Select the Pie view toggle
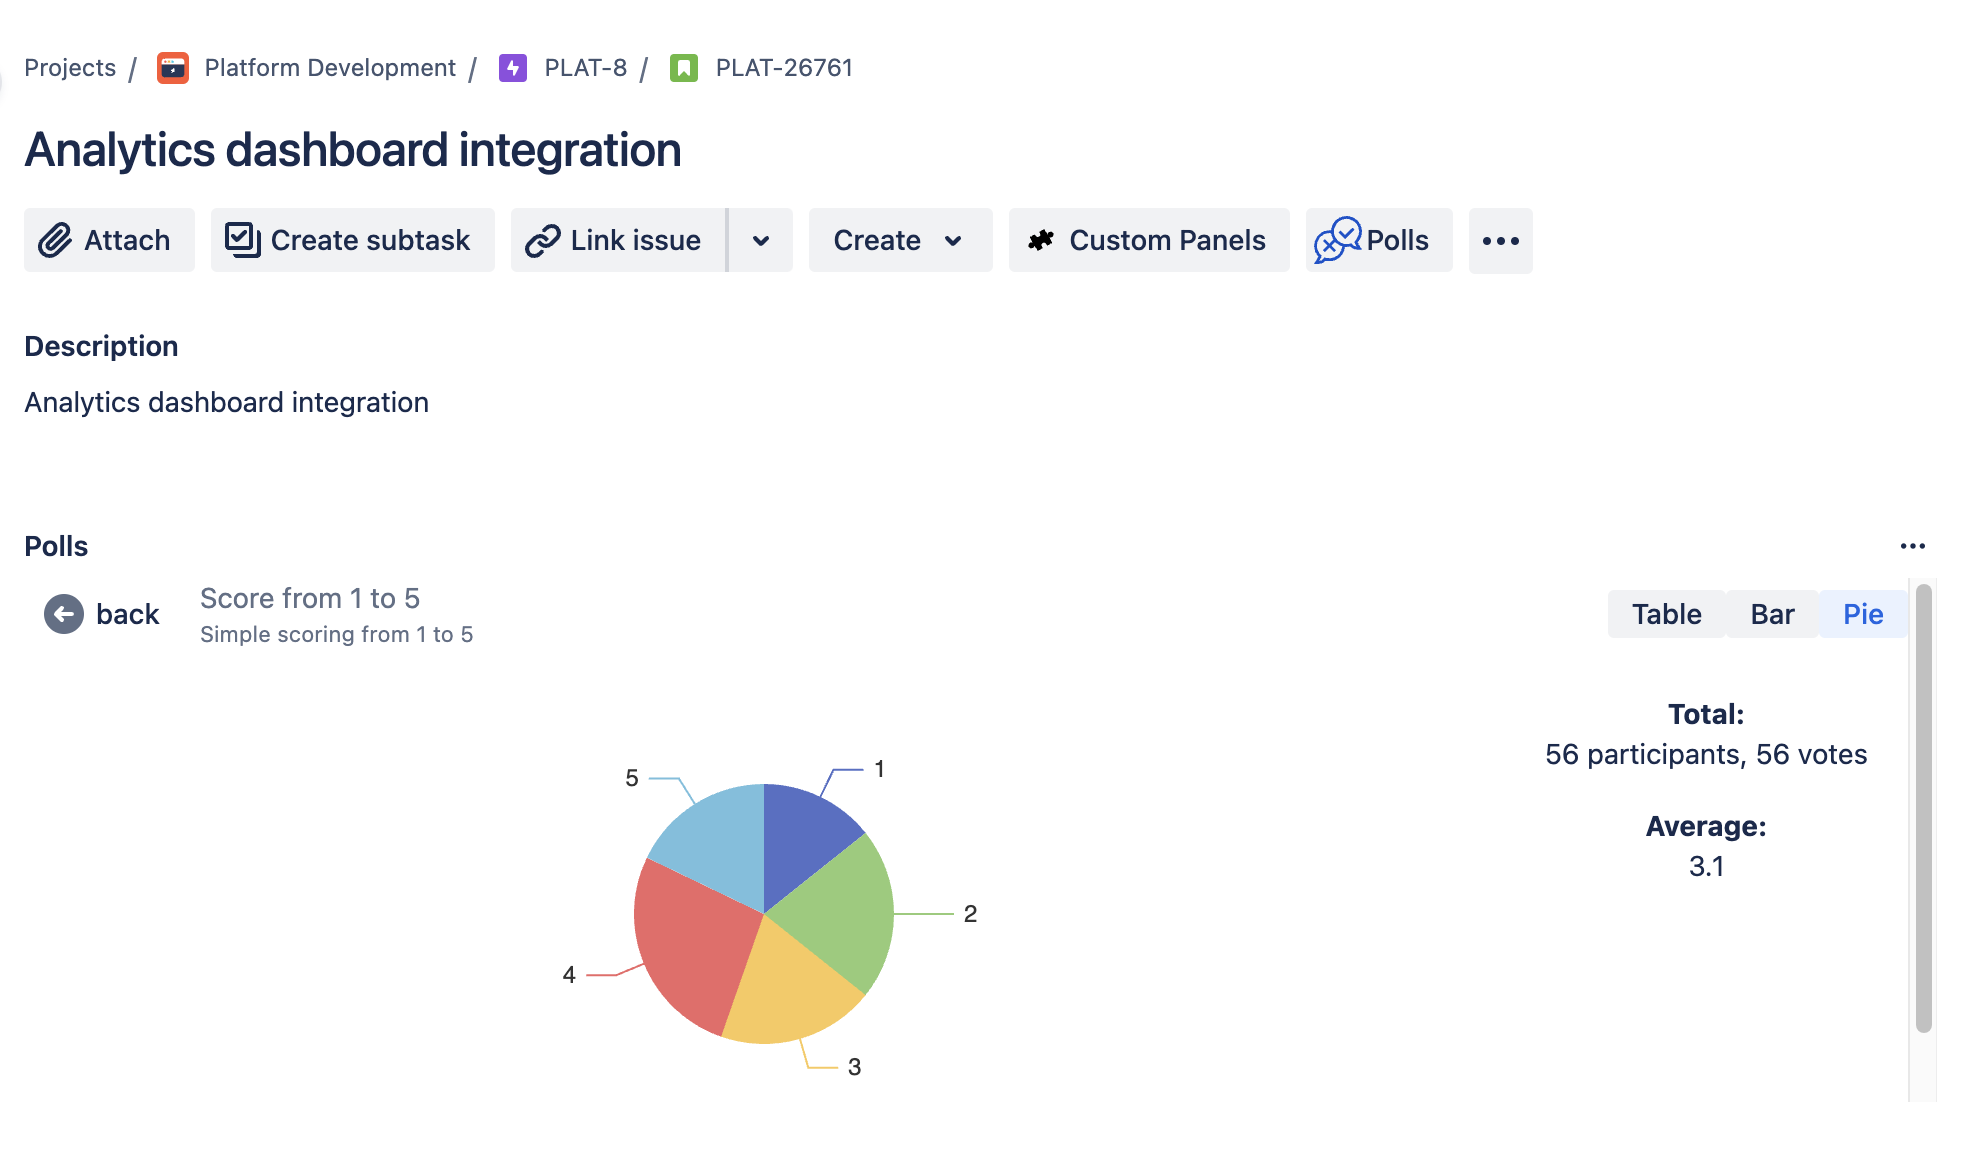Screen dimensions: 1976x1172 (x=1861, y=614)
